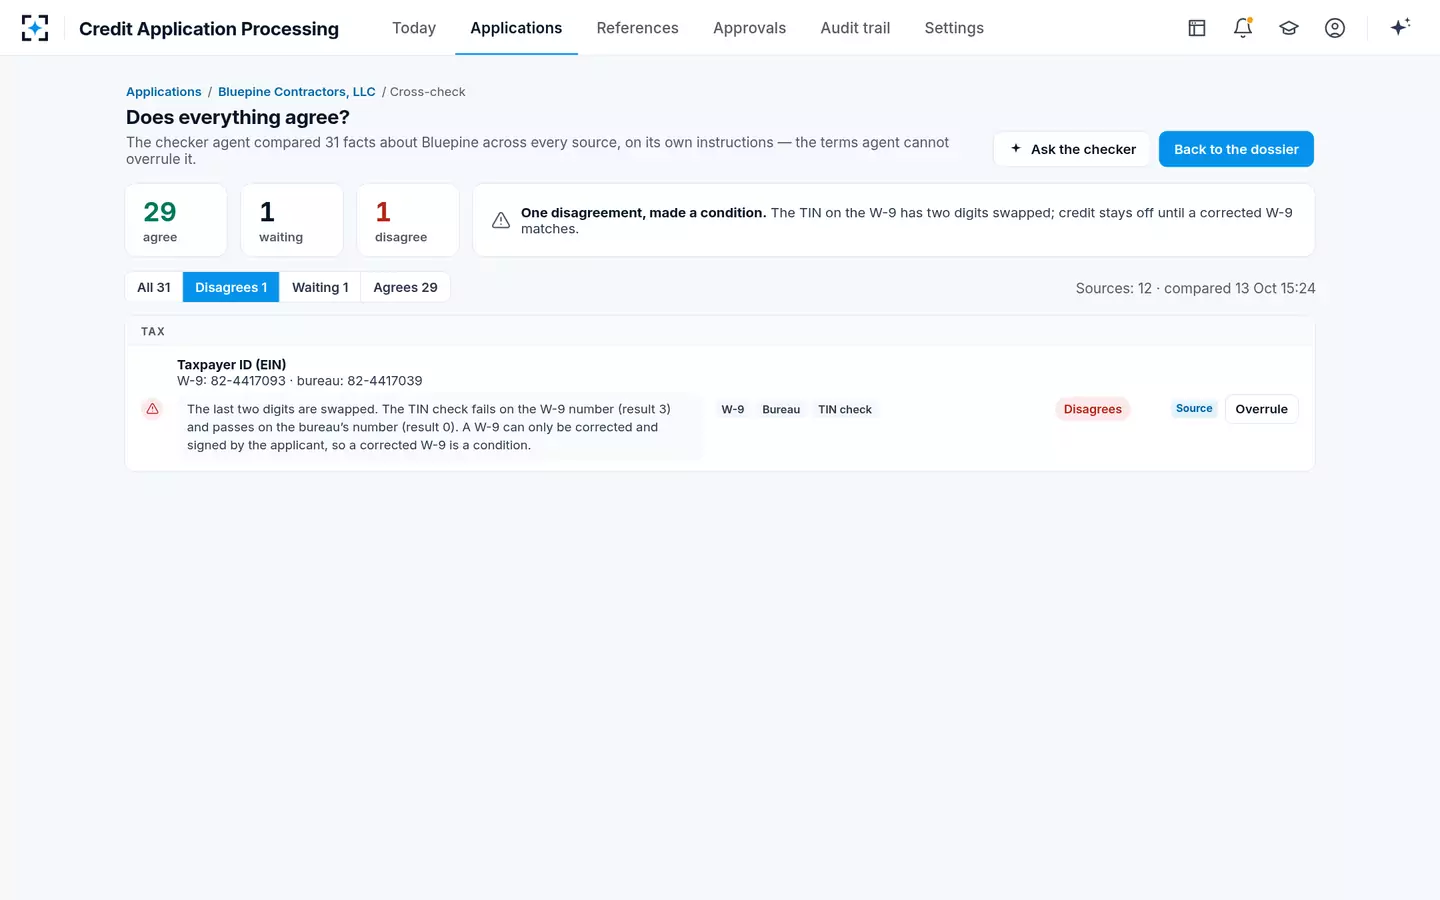
Task: Click Back to the dossier
Action: click(x=1236, y=149)
